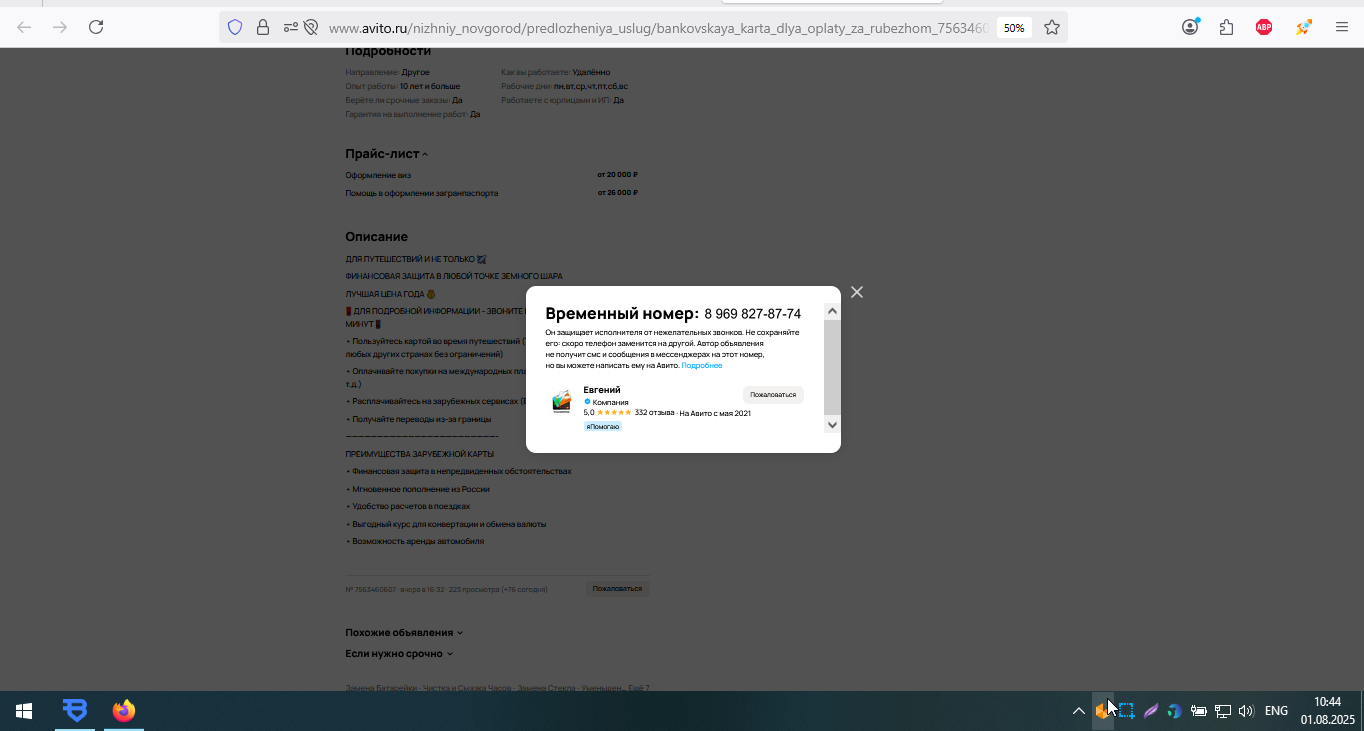Click popup scrollbar up arrow
The height and width of the screenshot is (731, 1364).
pyautogui.click(x=832, y=312)
